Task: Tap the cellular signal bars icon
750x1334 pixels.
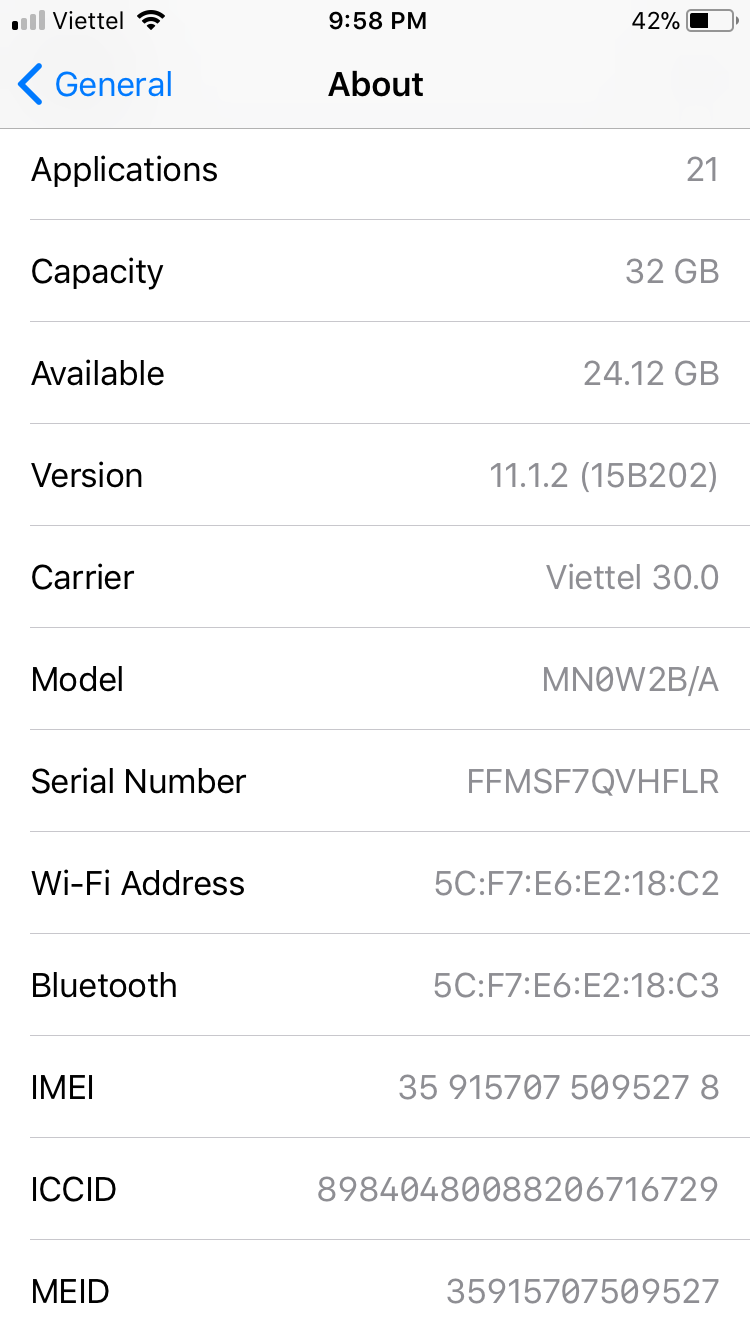Action: coord(29,21)
